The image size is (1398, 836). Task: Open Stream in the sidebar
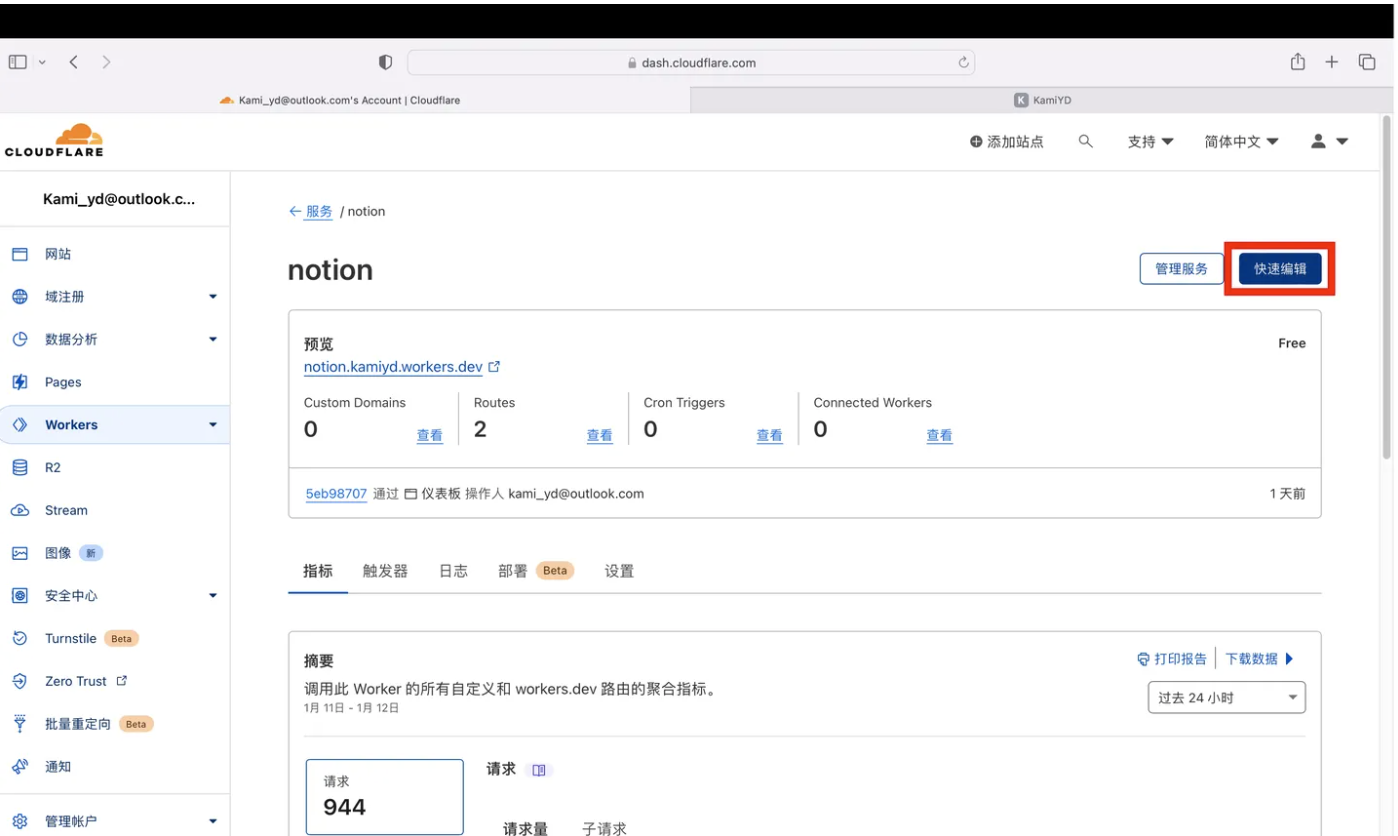(66, 510)
